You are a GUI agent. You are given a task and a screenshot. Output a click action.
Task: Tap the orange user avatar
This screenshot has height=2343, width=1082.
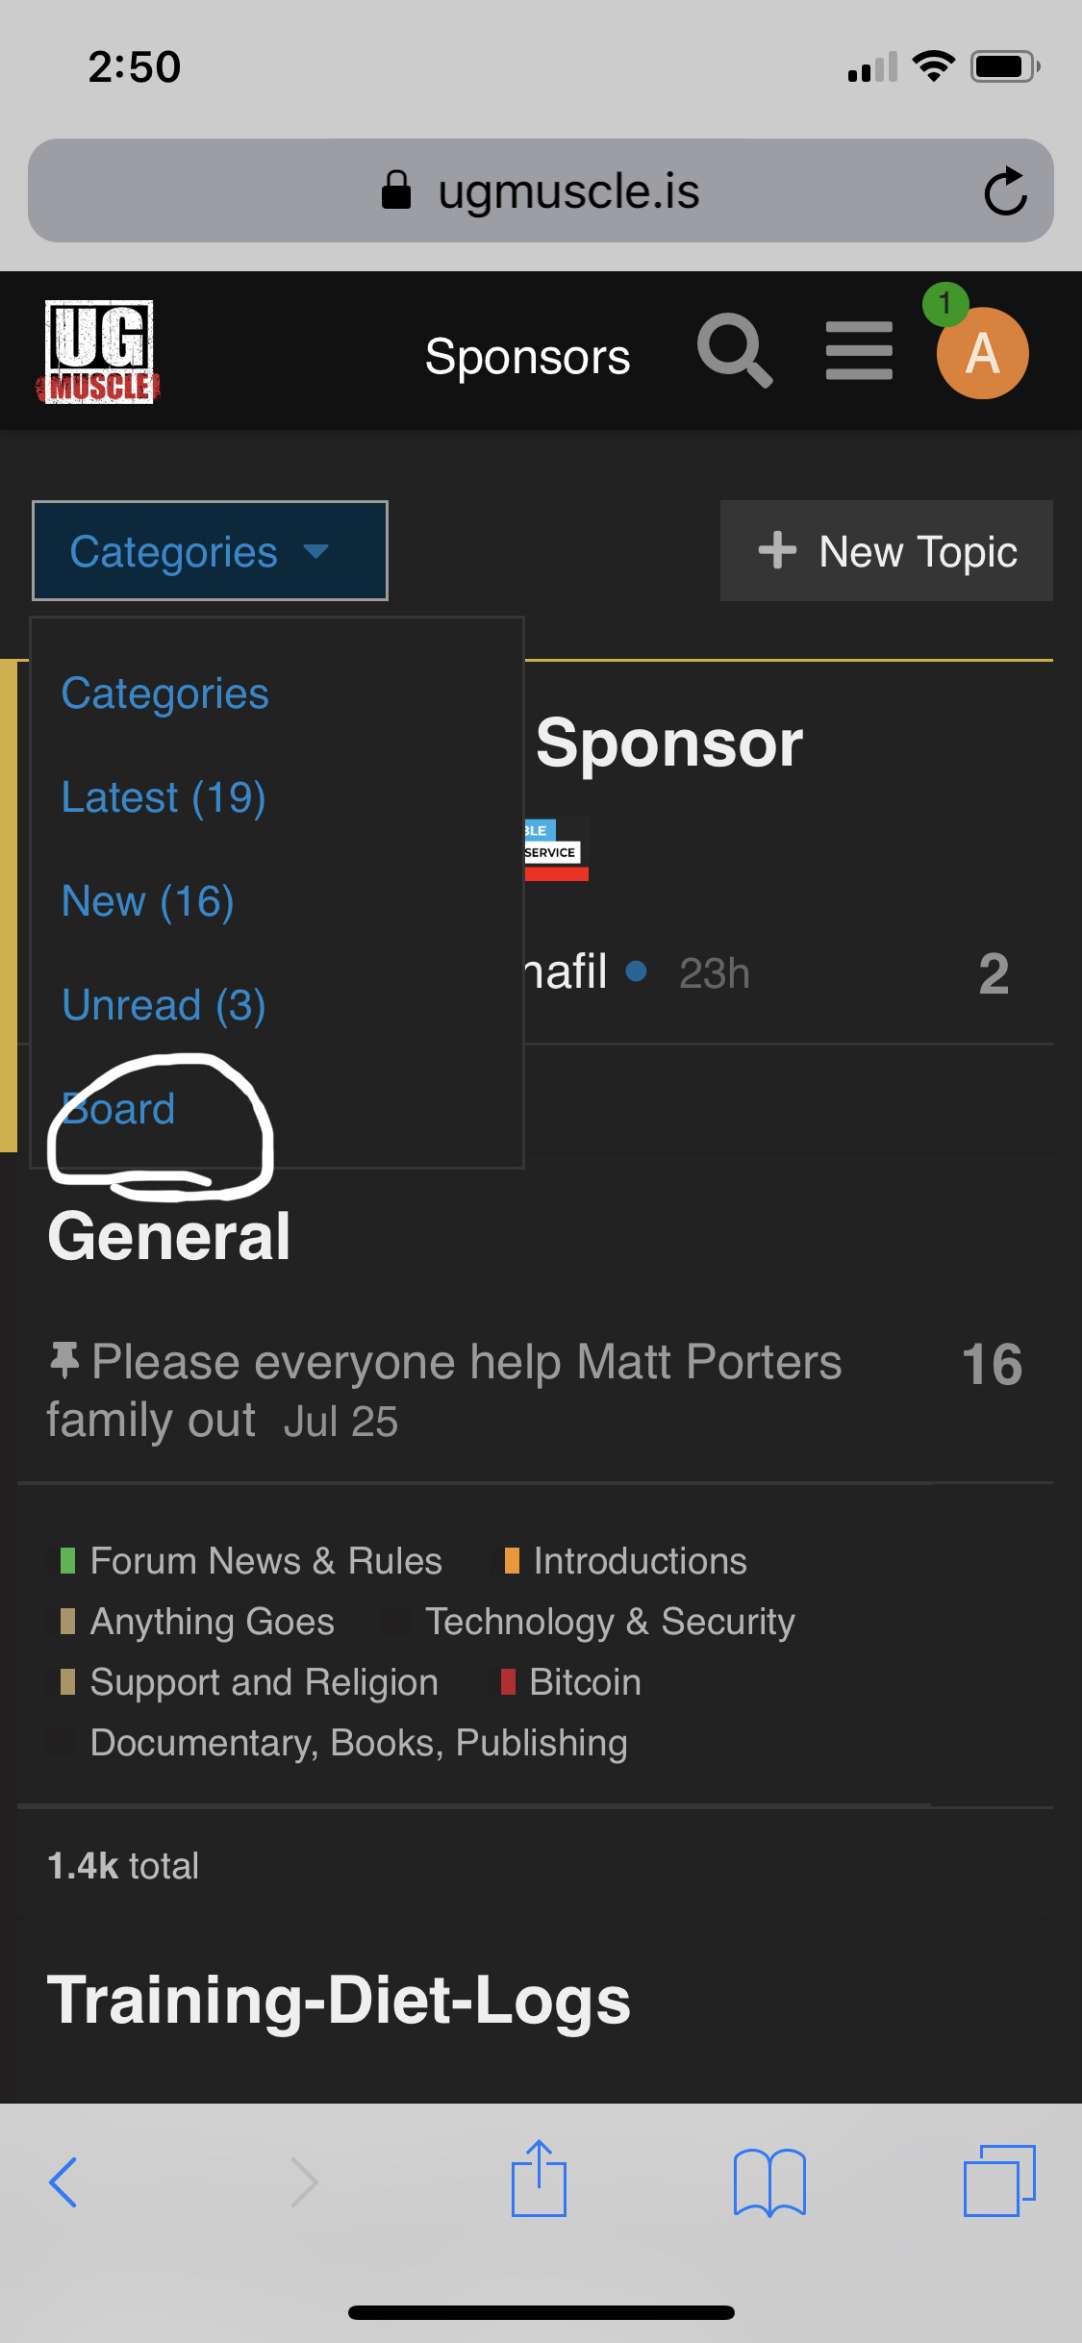click(x=982, y=353)
